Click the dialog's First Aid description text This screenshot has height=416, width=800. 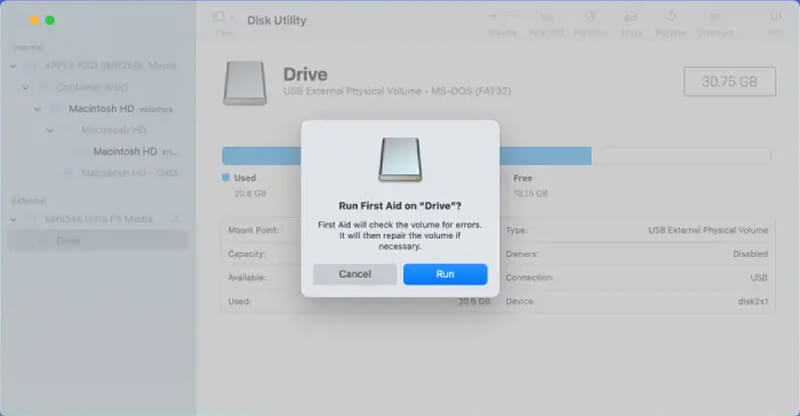click(400, 235)
